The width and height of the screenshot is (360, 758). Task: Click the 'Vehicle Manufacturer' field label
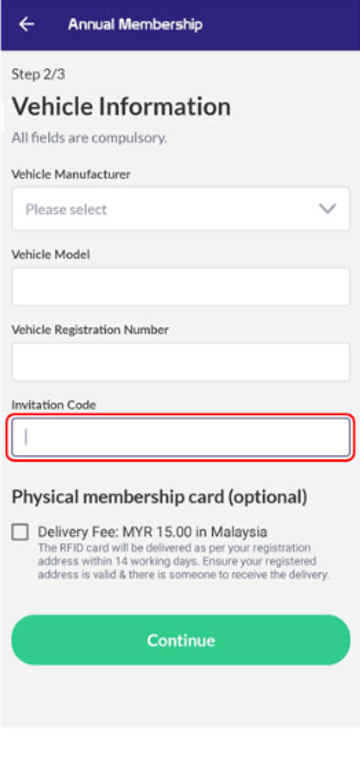pyautogui.click(x=71, y=175)
